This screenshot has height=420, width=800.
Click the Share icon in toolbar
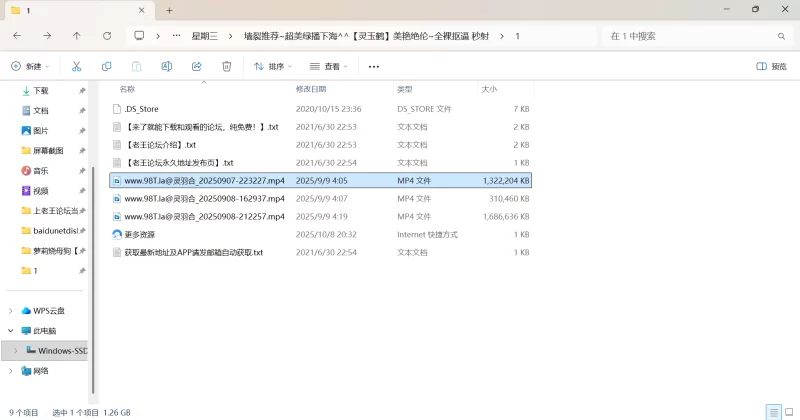pyautogui.click(x=197, y=66)
